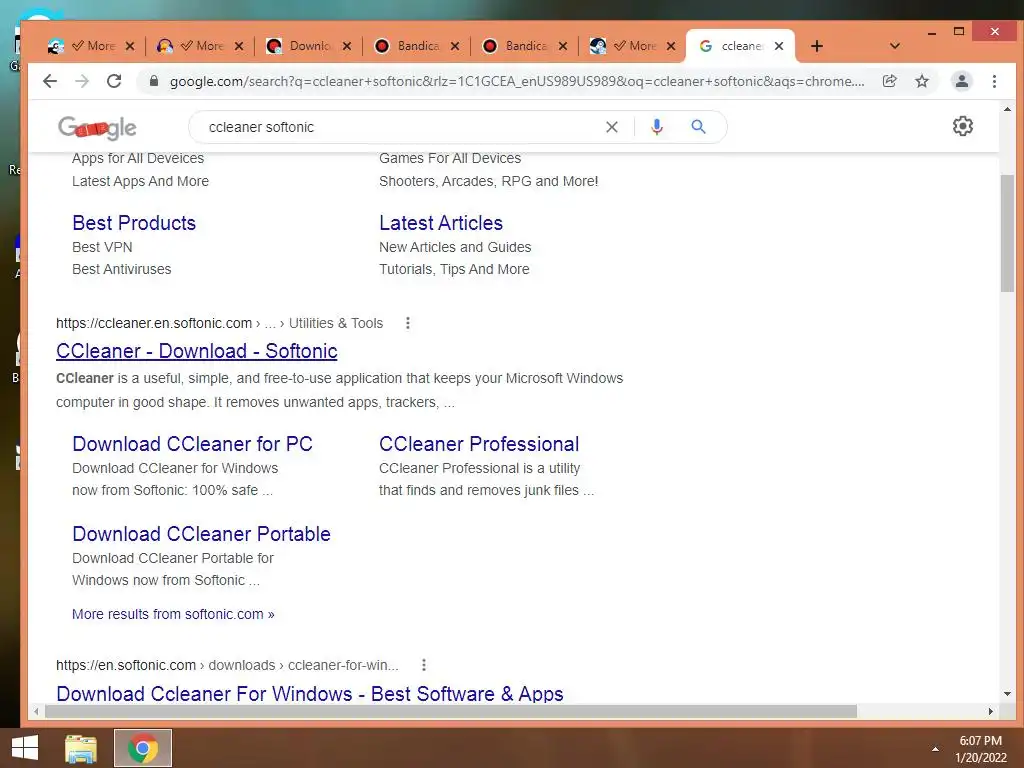Viewport: 1024px width, 768px height.
Task: Click 'Best Antiviruses' text
Action: (121, 269)
